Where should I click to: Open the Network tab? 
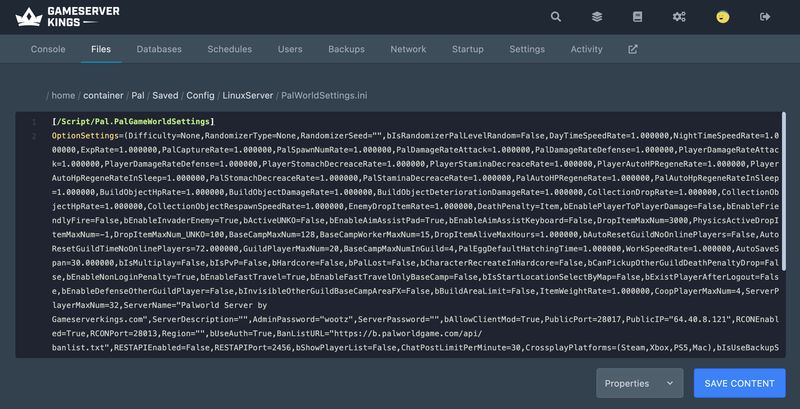pyautogui.click(x=408, y=49)
